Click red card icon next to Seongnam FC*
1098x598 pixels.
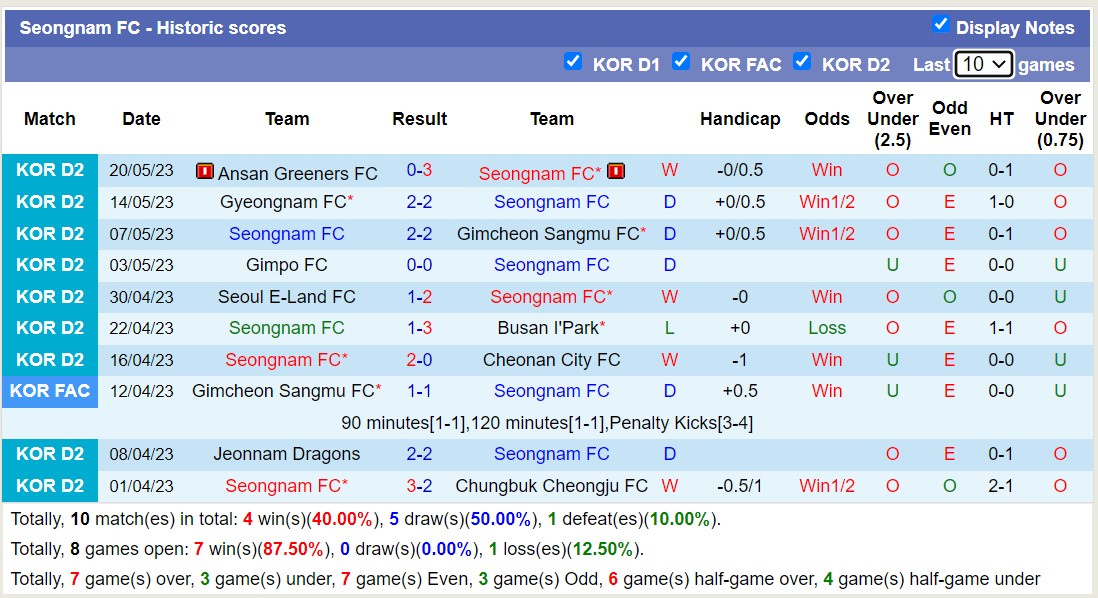616,170
